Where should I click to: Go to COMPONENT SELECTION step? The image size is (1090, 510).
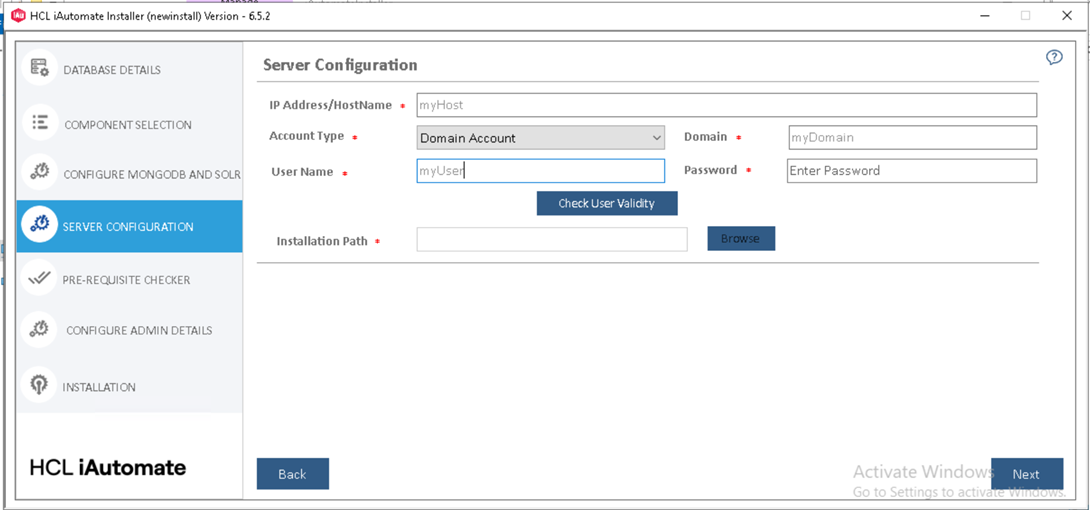coord(128,125)
